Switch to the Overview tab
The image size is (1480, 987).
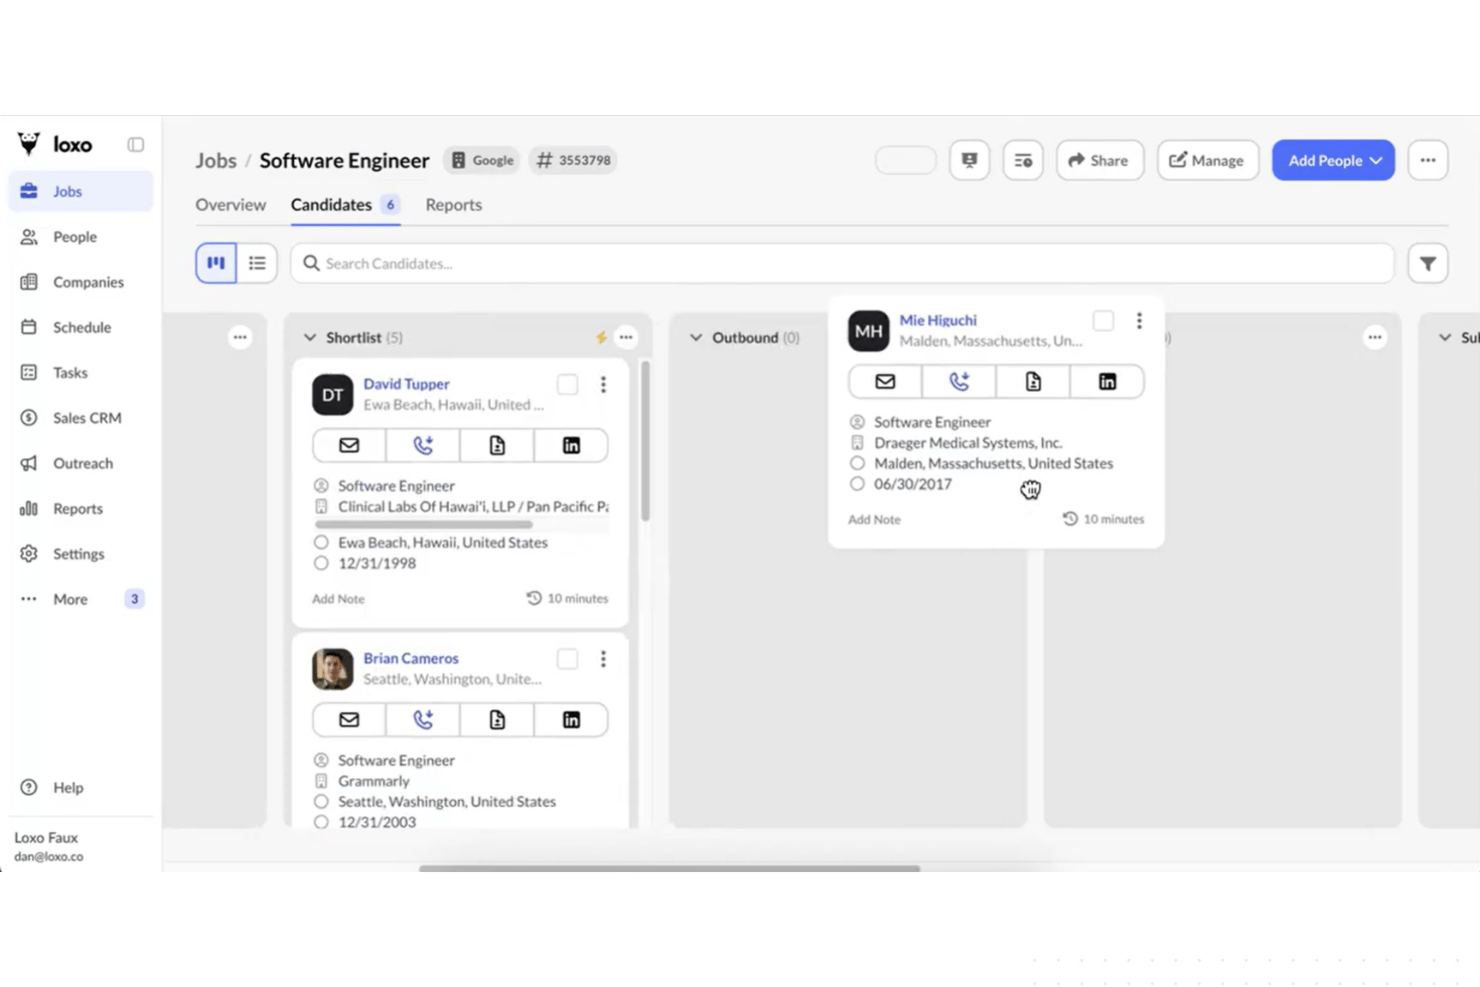[x=231, y=205]
